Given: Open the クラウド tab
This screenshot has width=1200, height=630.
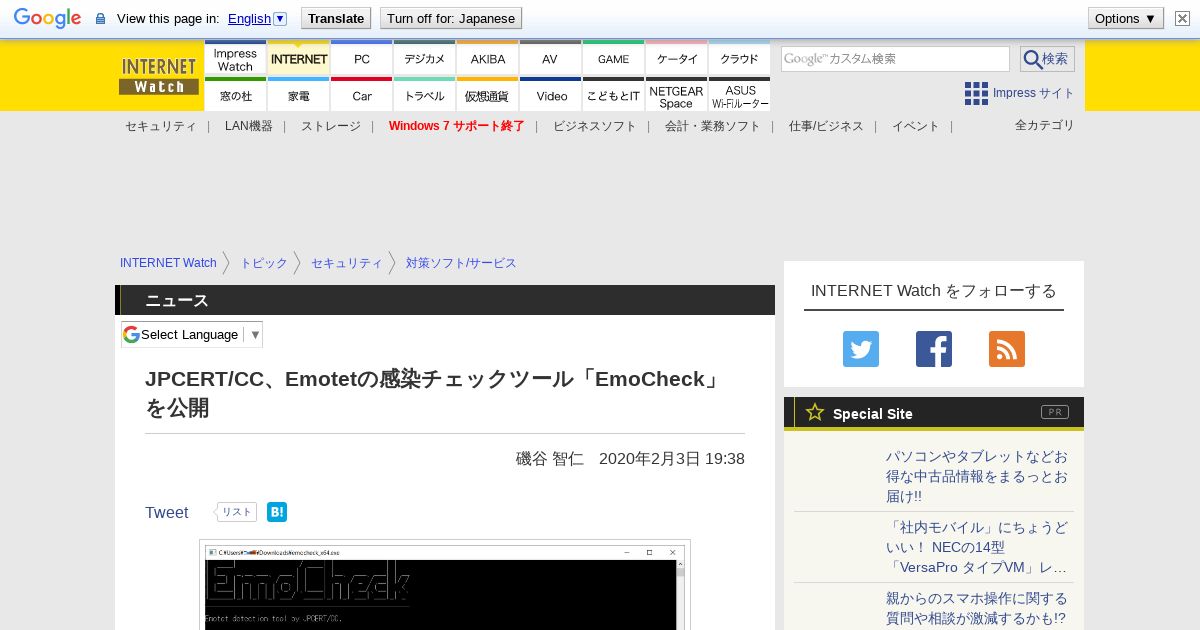Looking at the screenshot, I should pyautogui.click(x=740, y=60).
